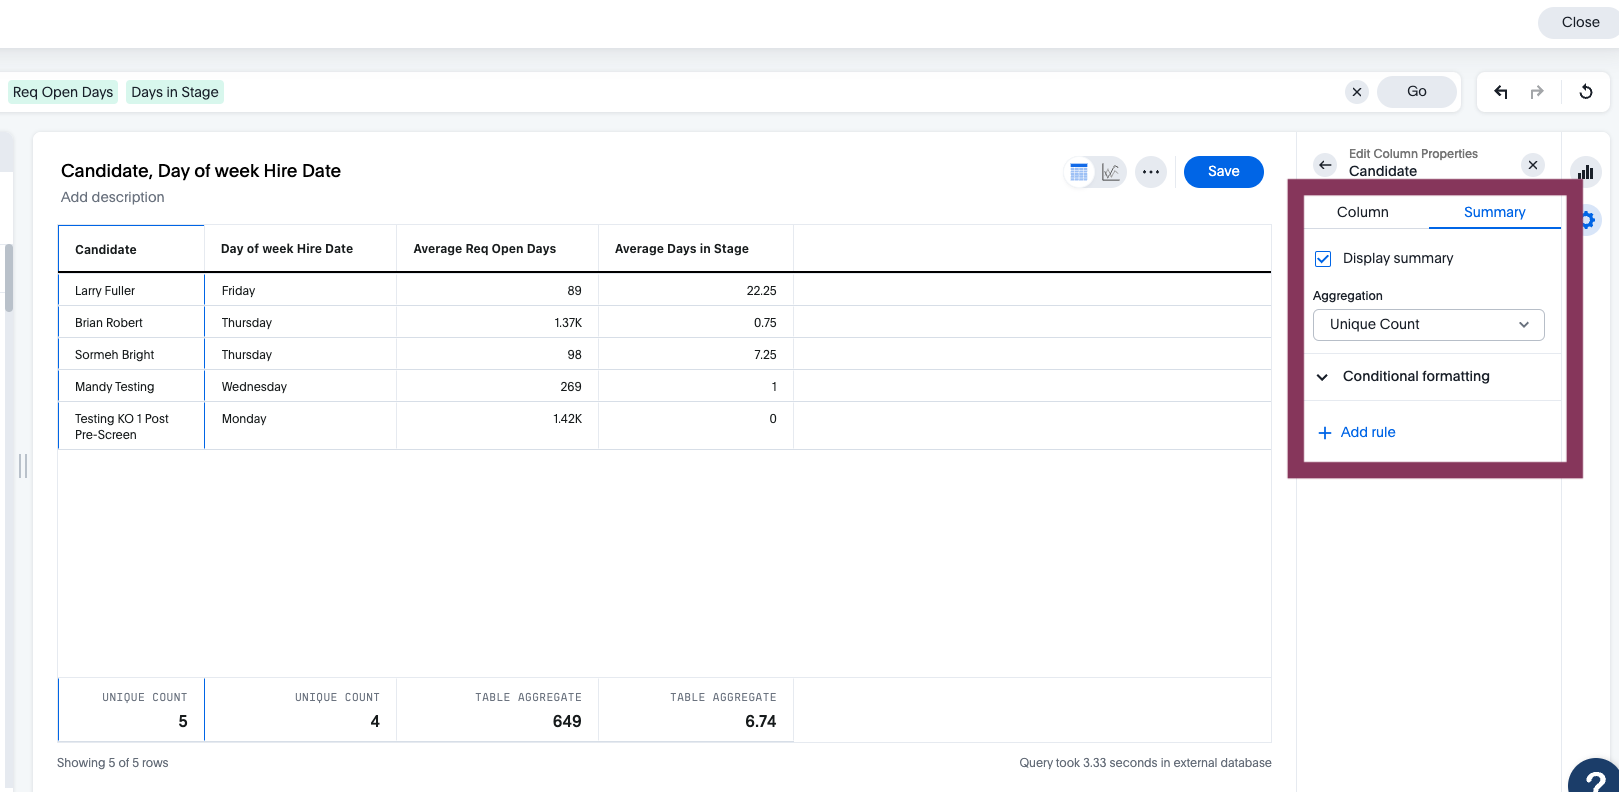Toggle the Display summary checkbox
1619x792 pixels.
(x=1323, y=259)
